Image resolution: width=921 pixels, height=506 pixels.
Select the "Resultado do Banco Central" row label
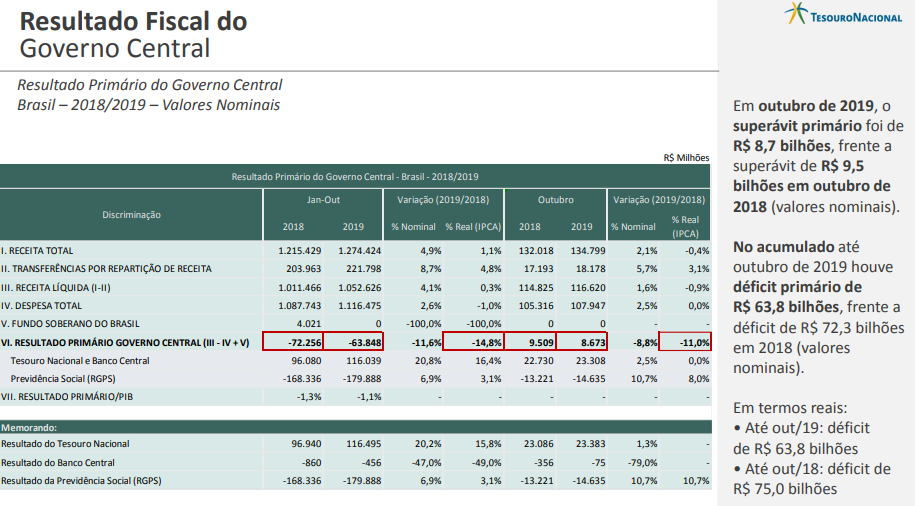pos(57,463)
